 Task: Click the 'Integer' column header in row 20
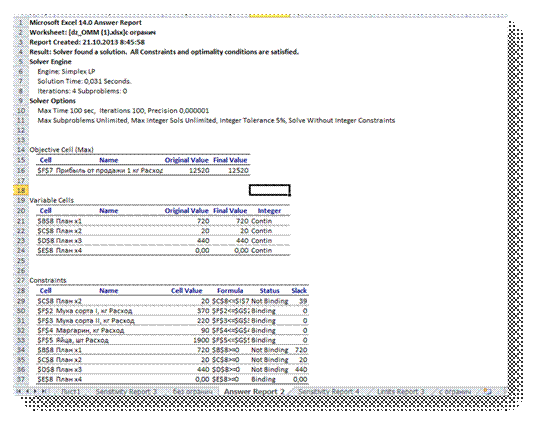pyautogui.click(x=269, y=211)
